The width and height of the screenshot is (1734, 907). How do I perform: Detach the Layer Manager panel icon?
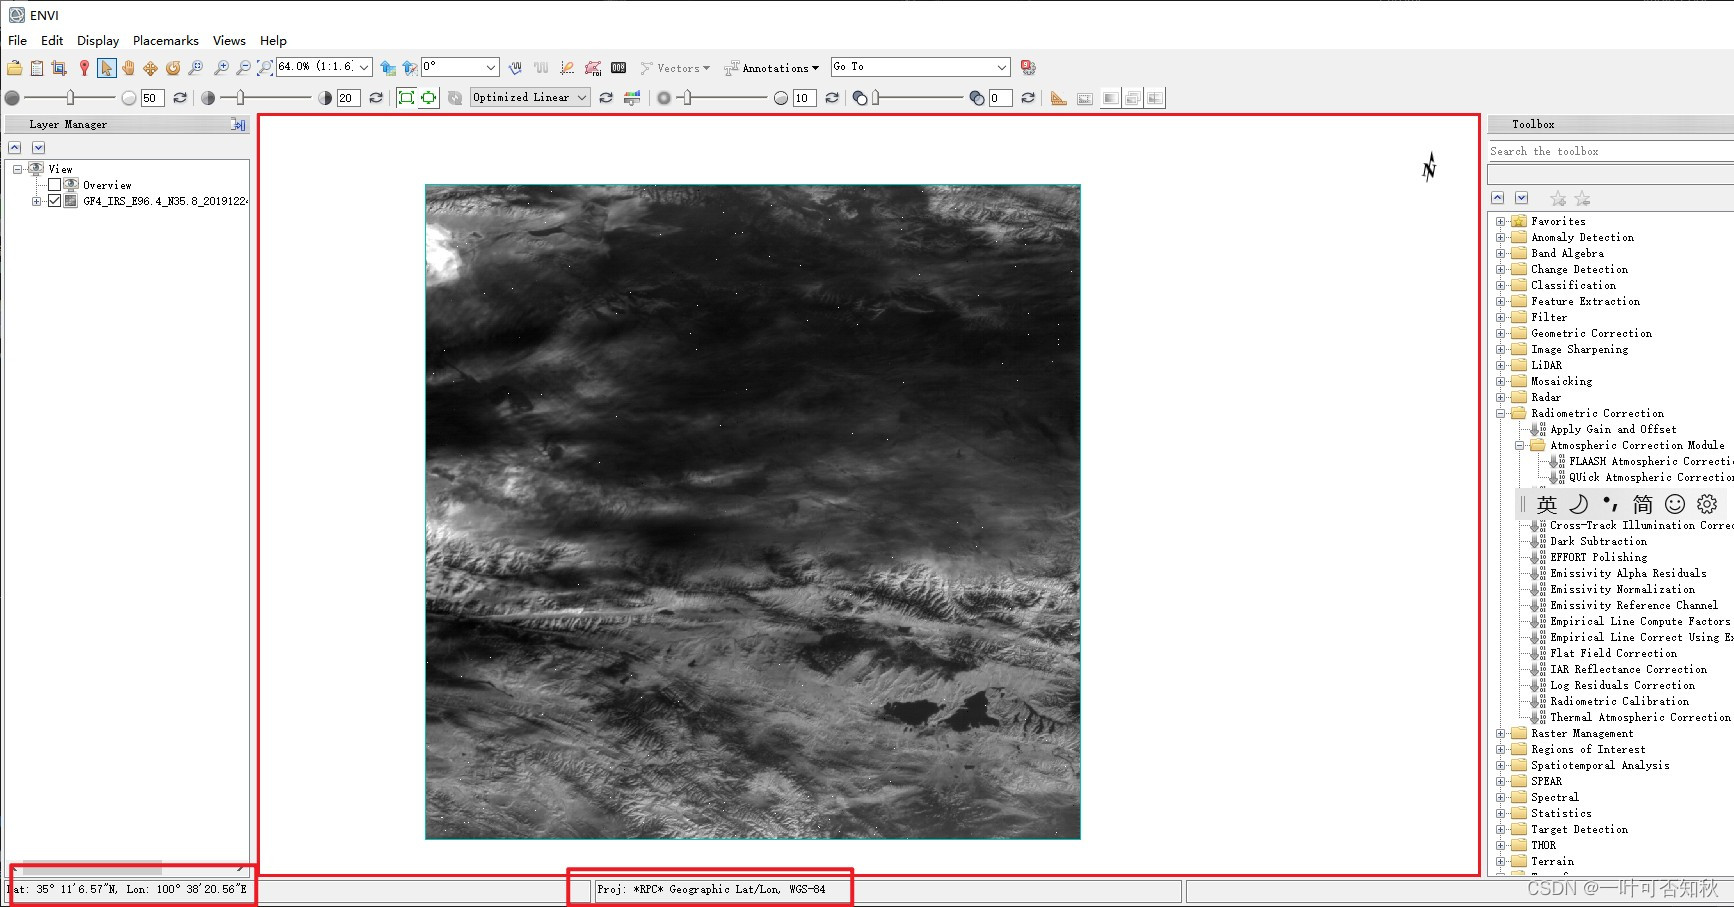point(238,125)
